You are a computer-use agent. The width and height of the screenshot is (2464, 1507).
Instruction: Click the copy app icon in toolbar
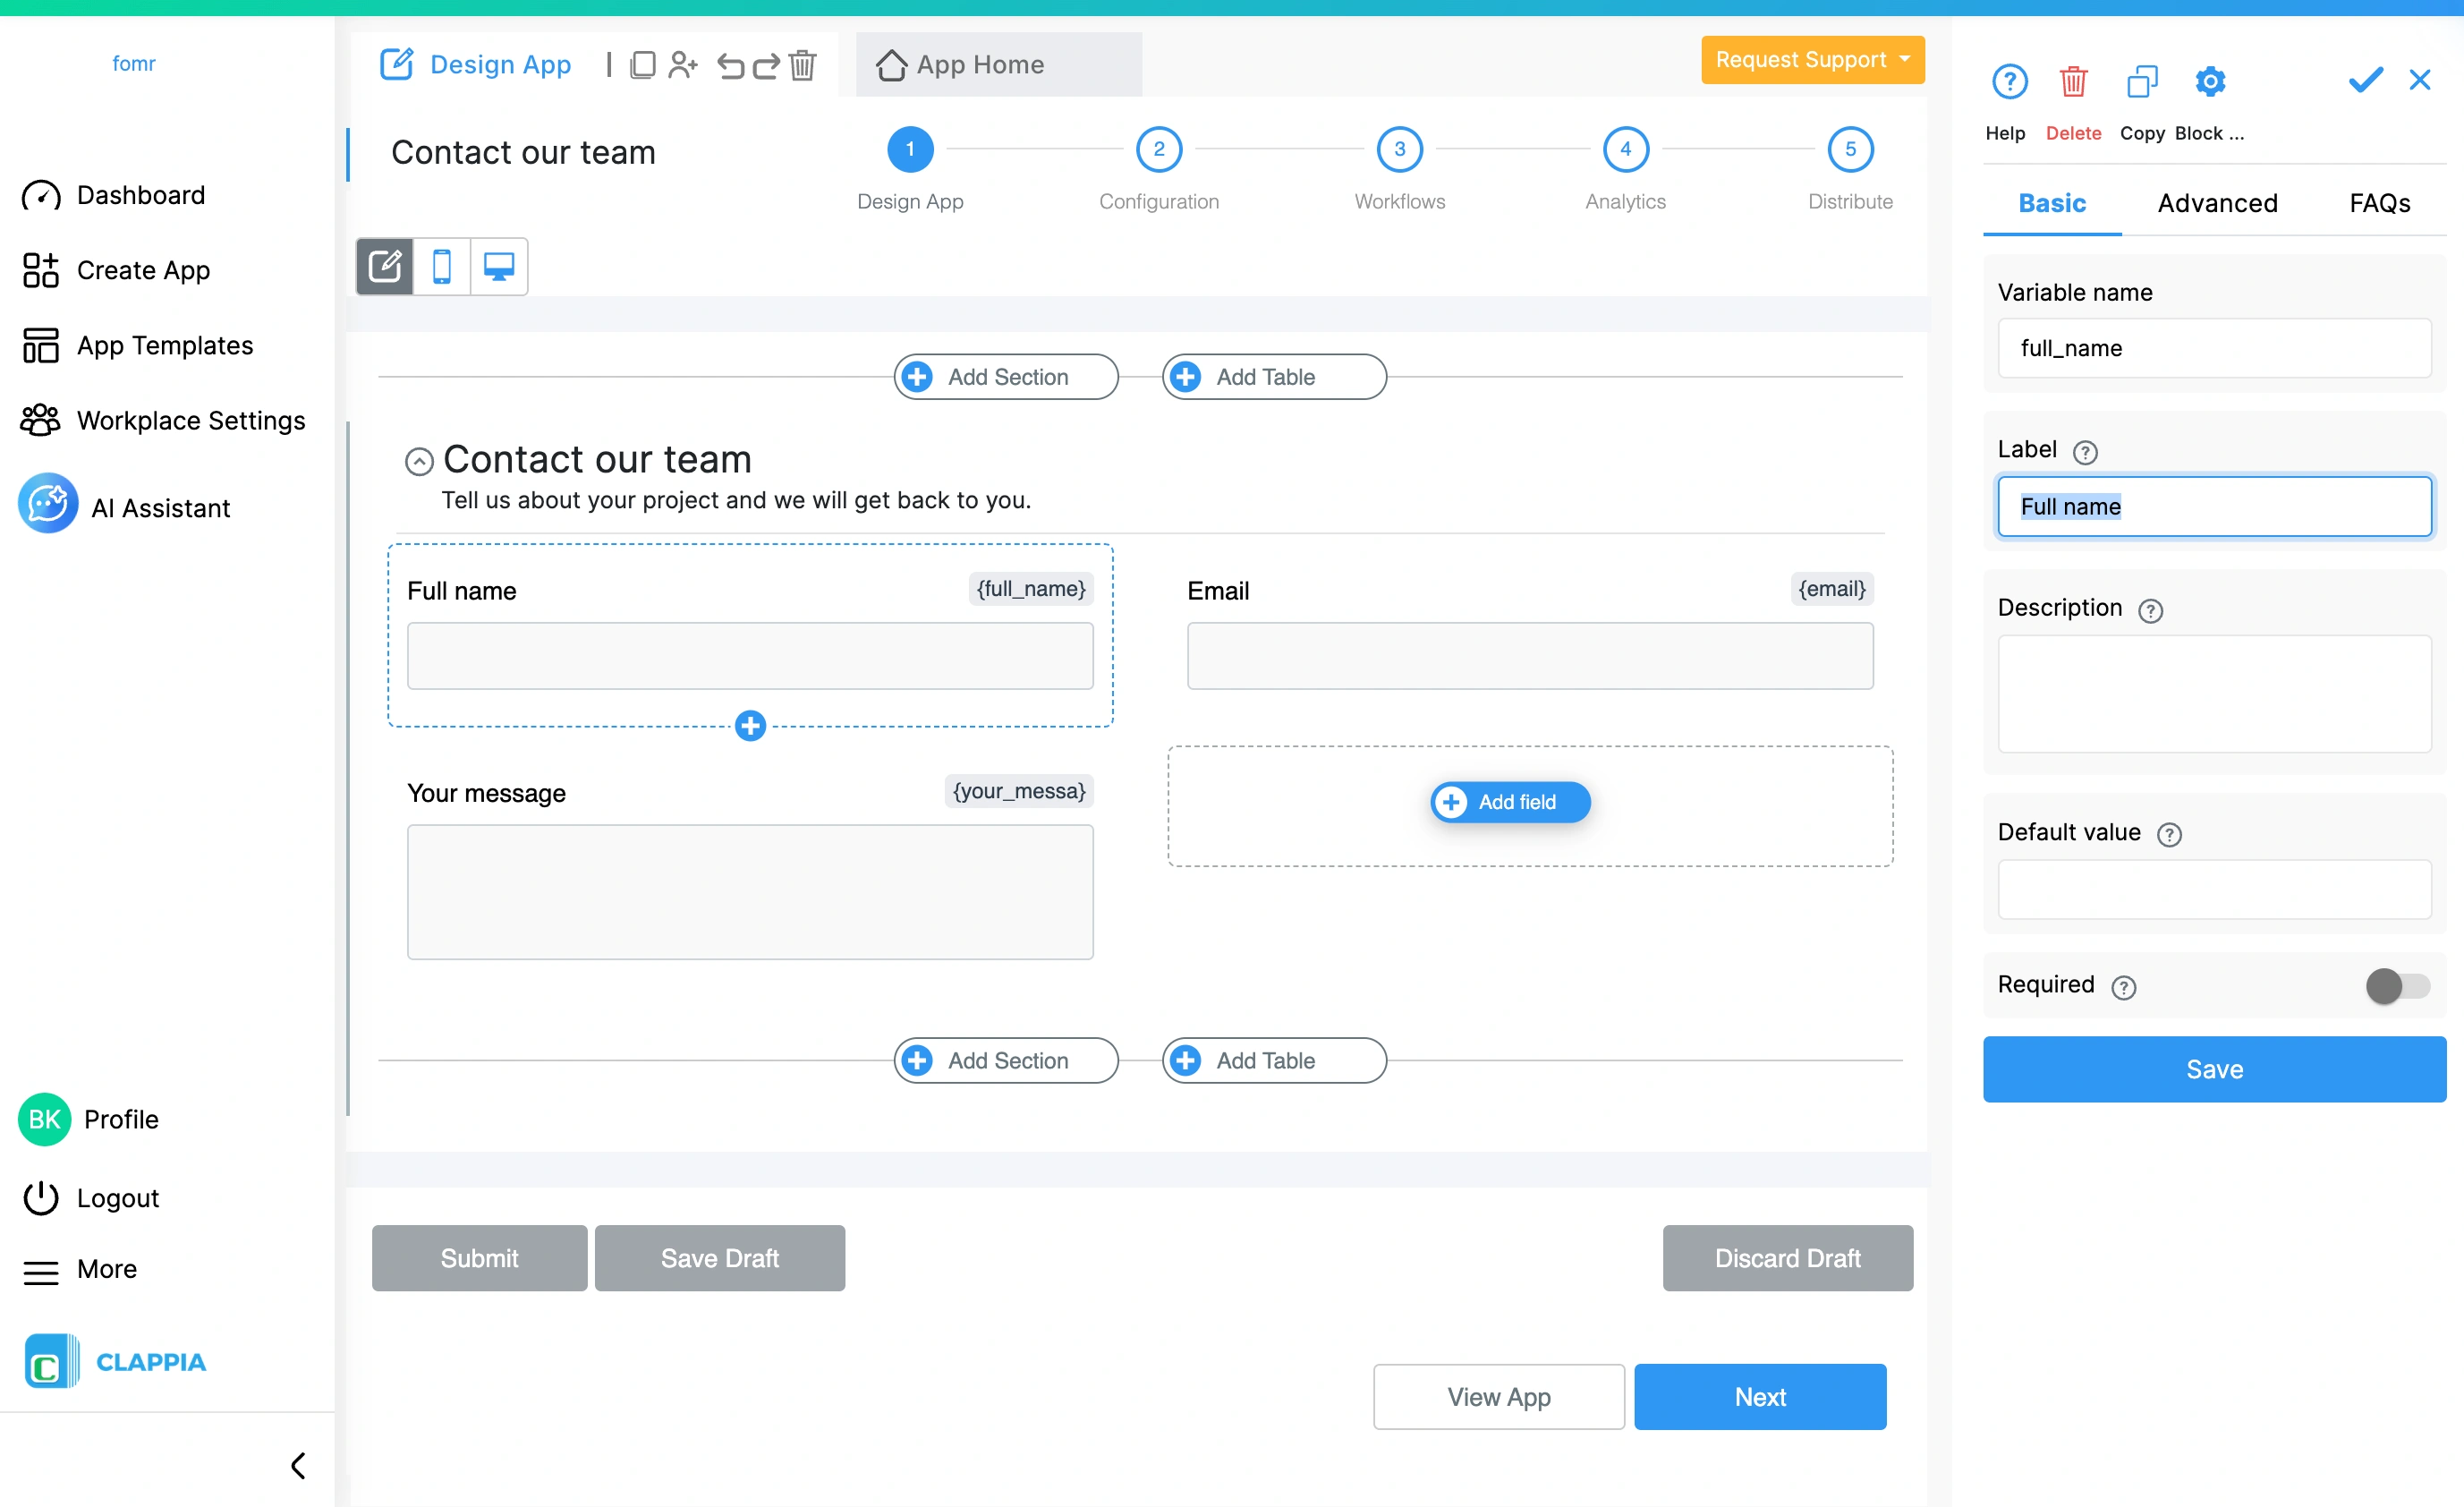643,65
